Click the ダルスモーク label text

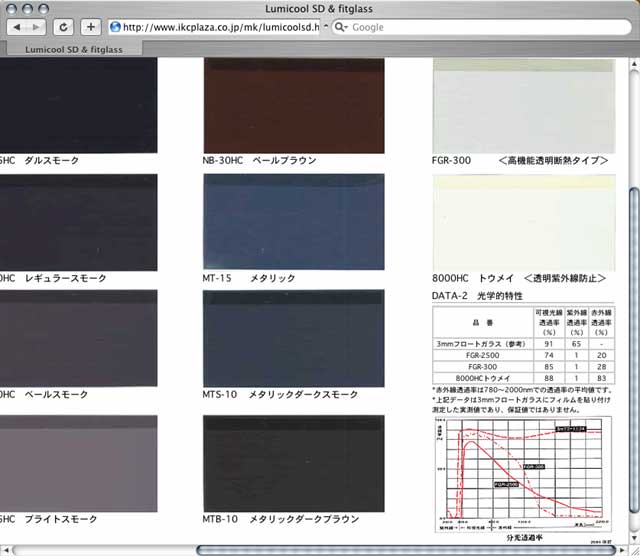[51, 160]
